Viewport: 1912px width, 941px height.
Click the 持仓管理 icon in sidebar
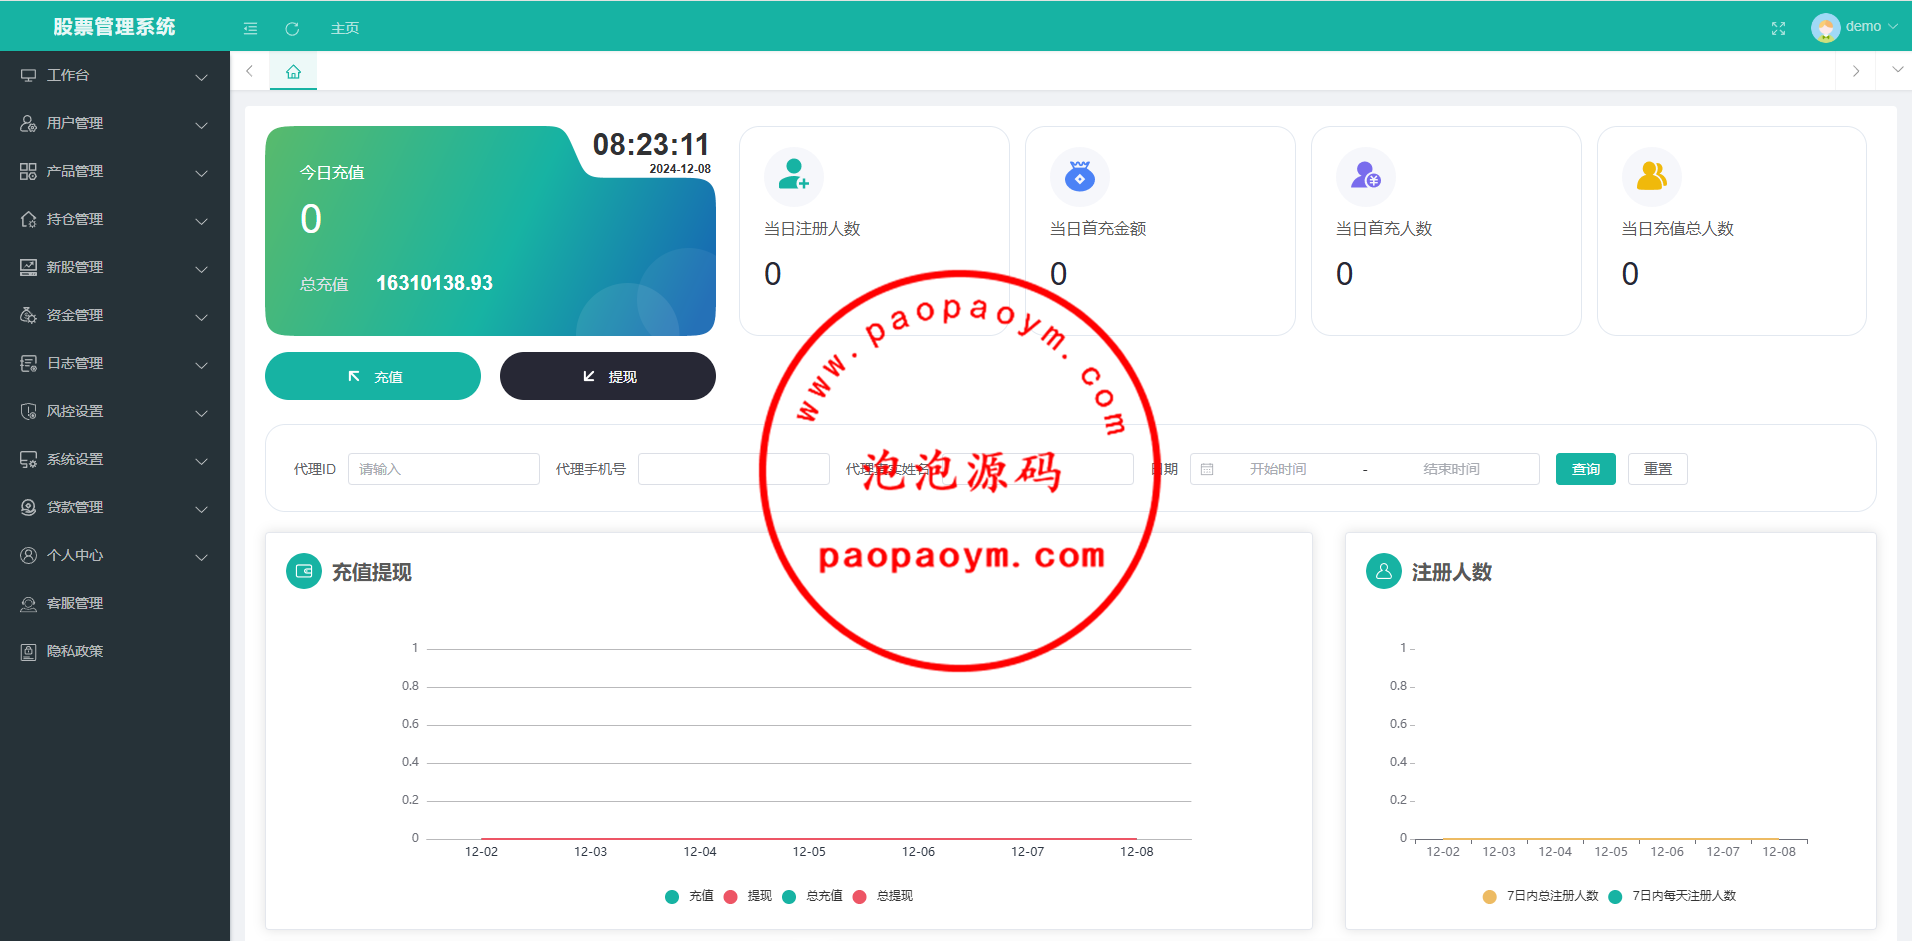coord(28,219)
